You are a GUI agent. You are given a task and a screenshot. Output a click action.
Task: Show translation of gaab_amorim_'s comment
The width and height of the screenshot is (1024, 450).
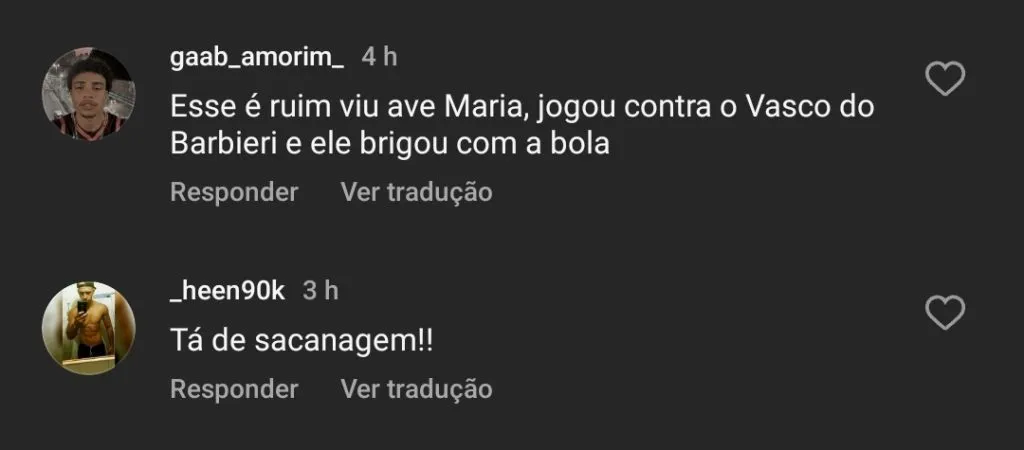pyautogui.click(x=416, y=192)
